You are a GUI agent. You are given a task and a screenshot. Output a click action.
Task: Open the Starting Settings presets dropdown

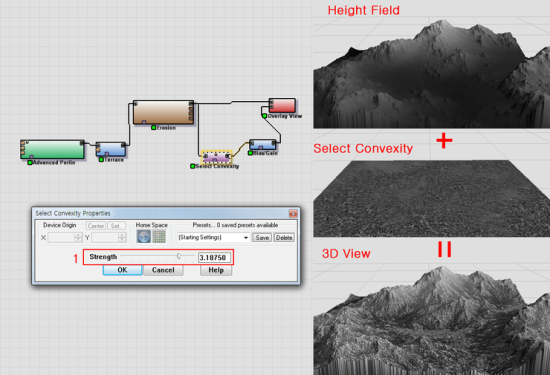213,238
